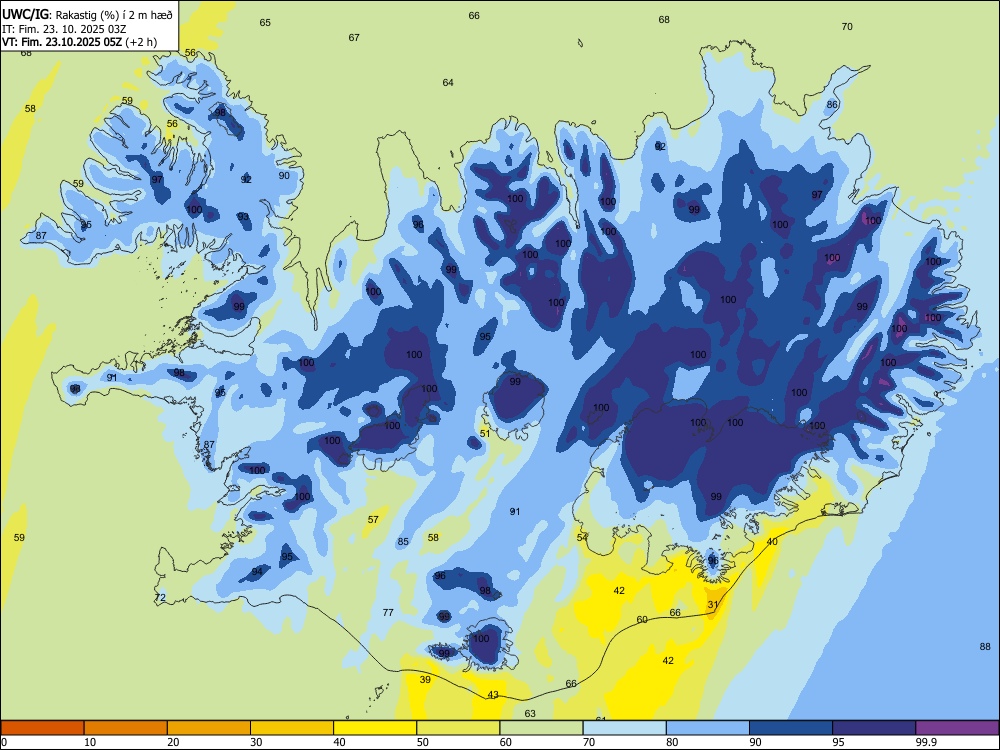Click the map value '65' at the top left

pos(265,23)
